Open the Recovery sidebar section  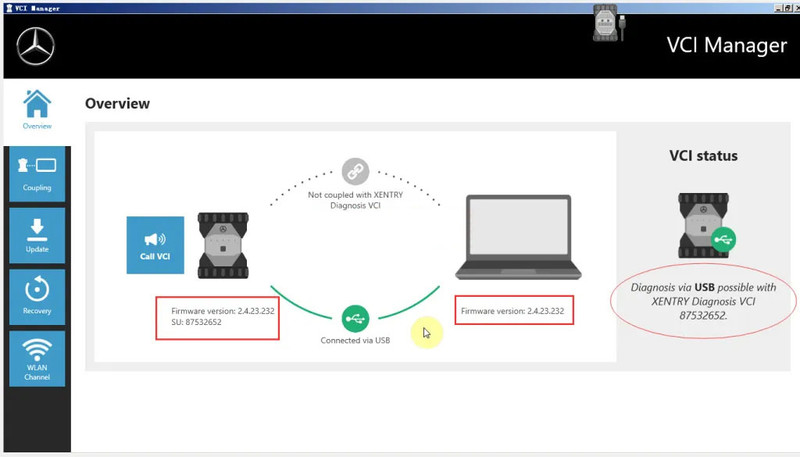click(x=37, y=297)
